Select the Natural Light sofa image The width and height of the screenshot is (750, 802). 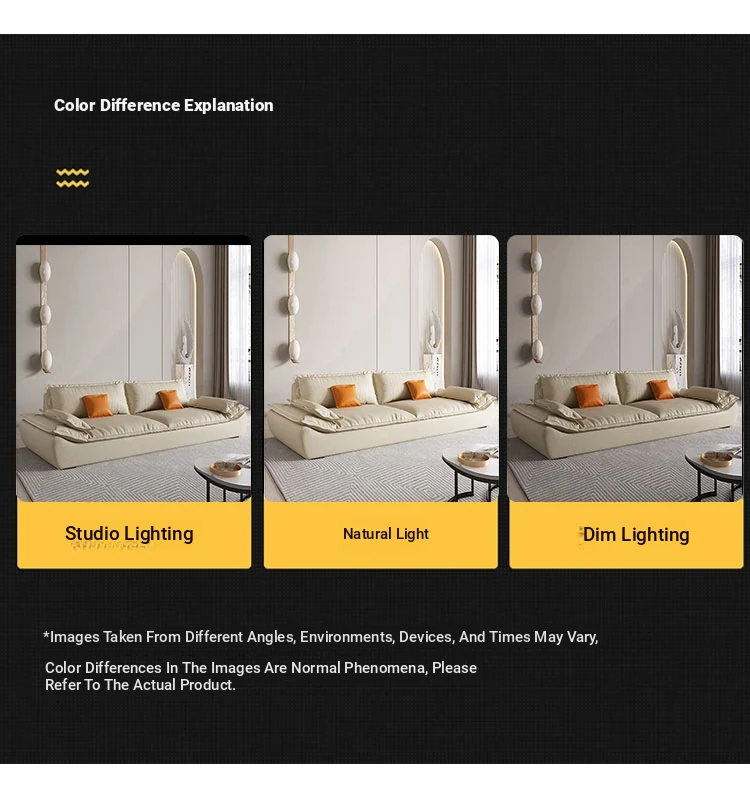point(381,368)
